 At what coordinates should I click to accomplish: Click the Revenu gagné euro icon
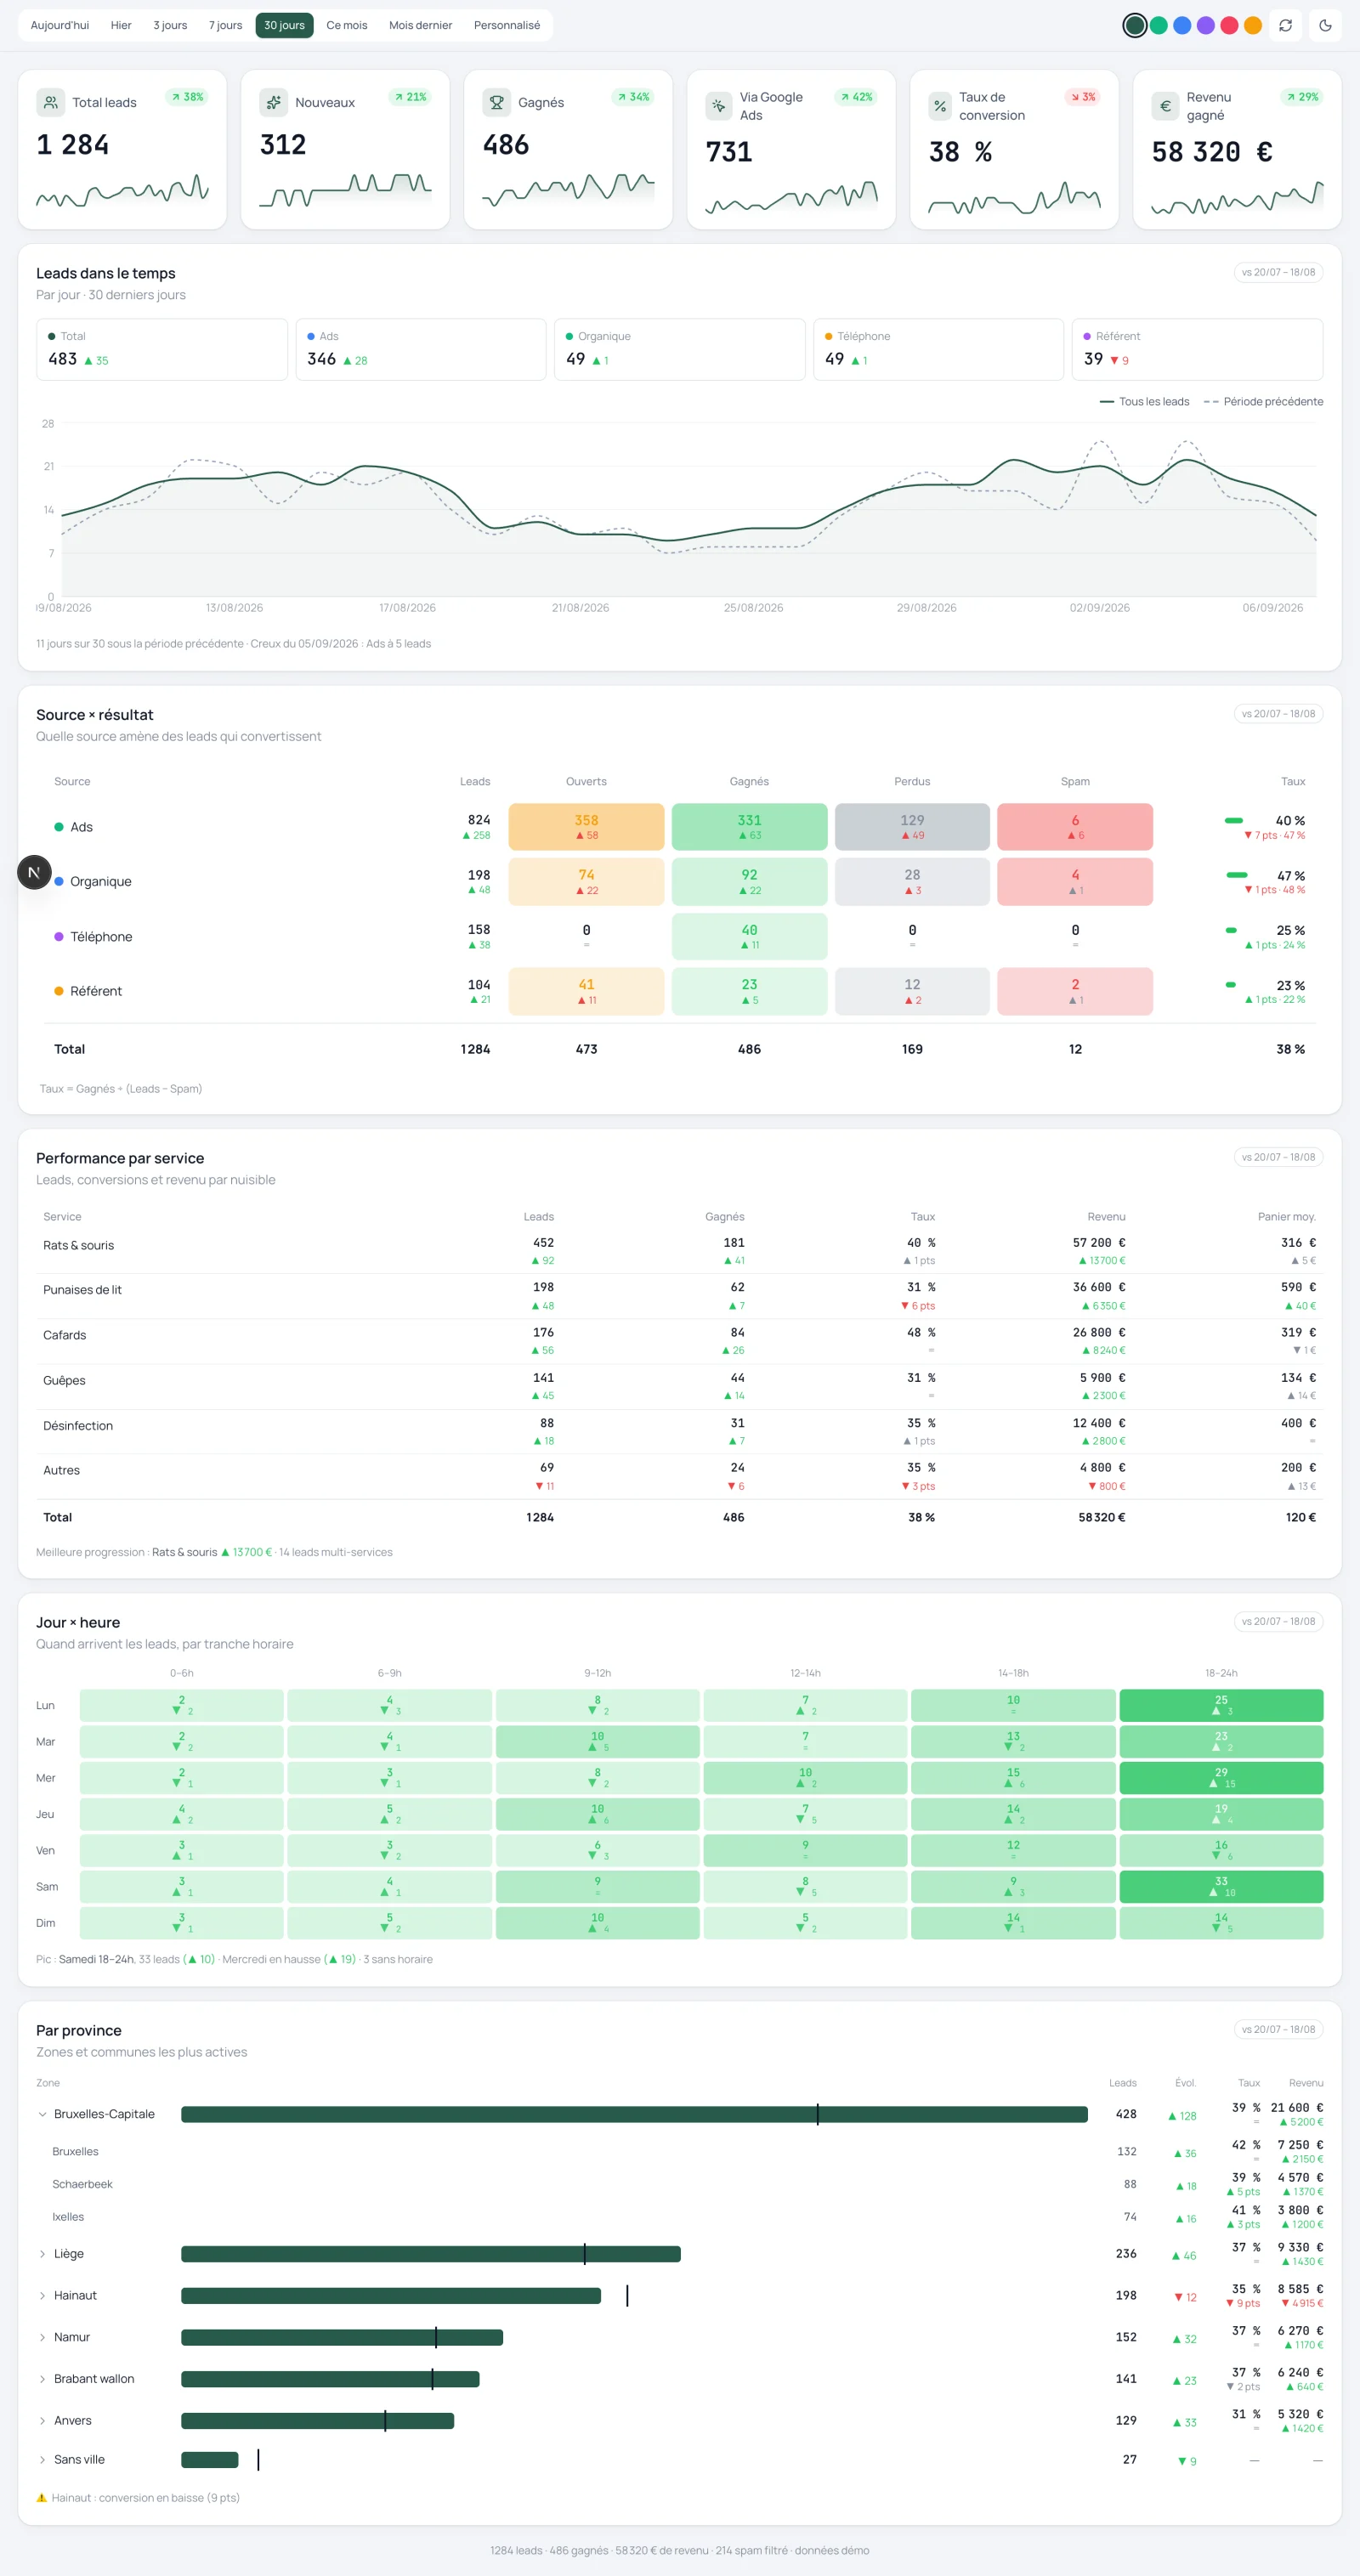click(1165, 106)
